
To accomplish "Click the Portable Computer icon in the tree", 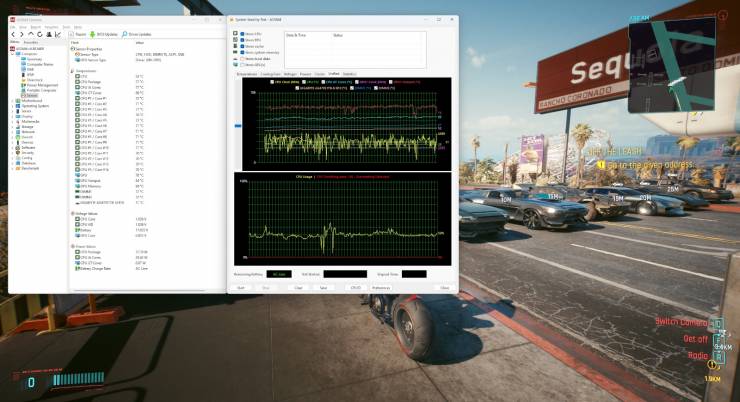I will tap(24, 90).
